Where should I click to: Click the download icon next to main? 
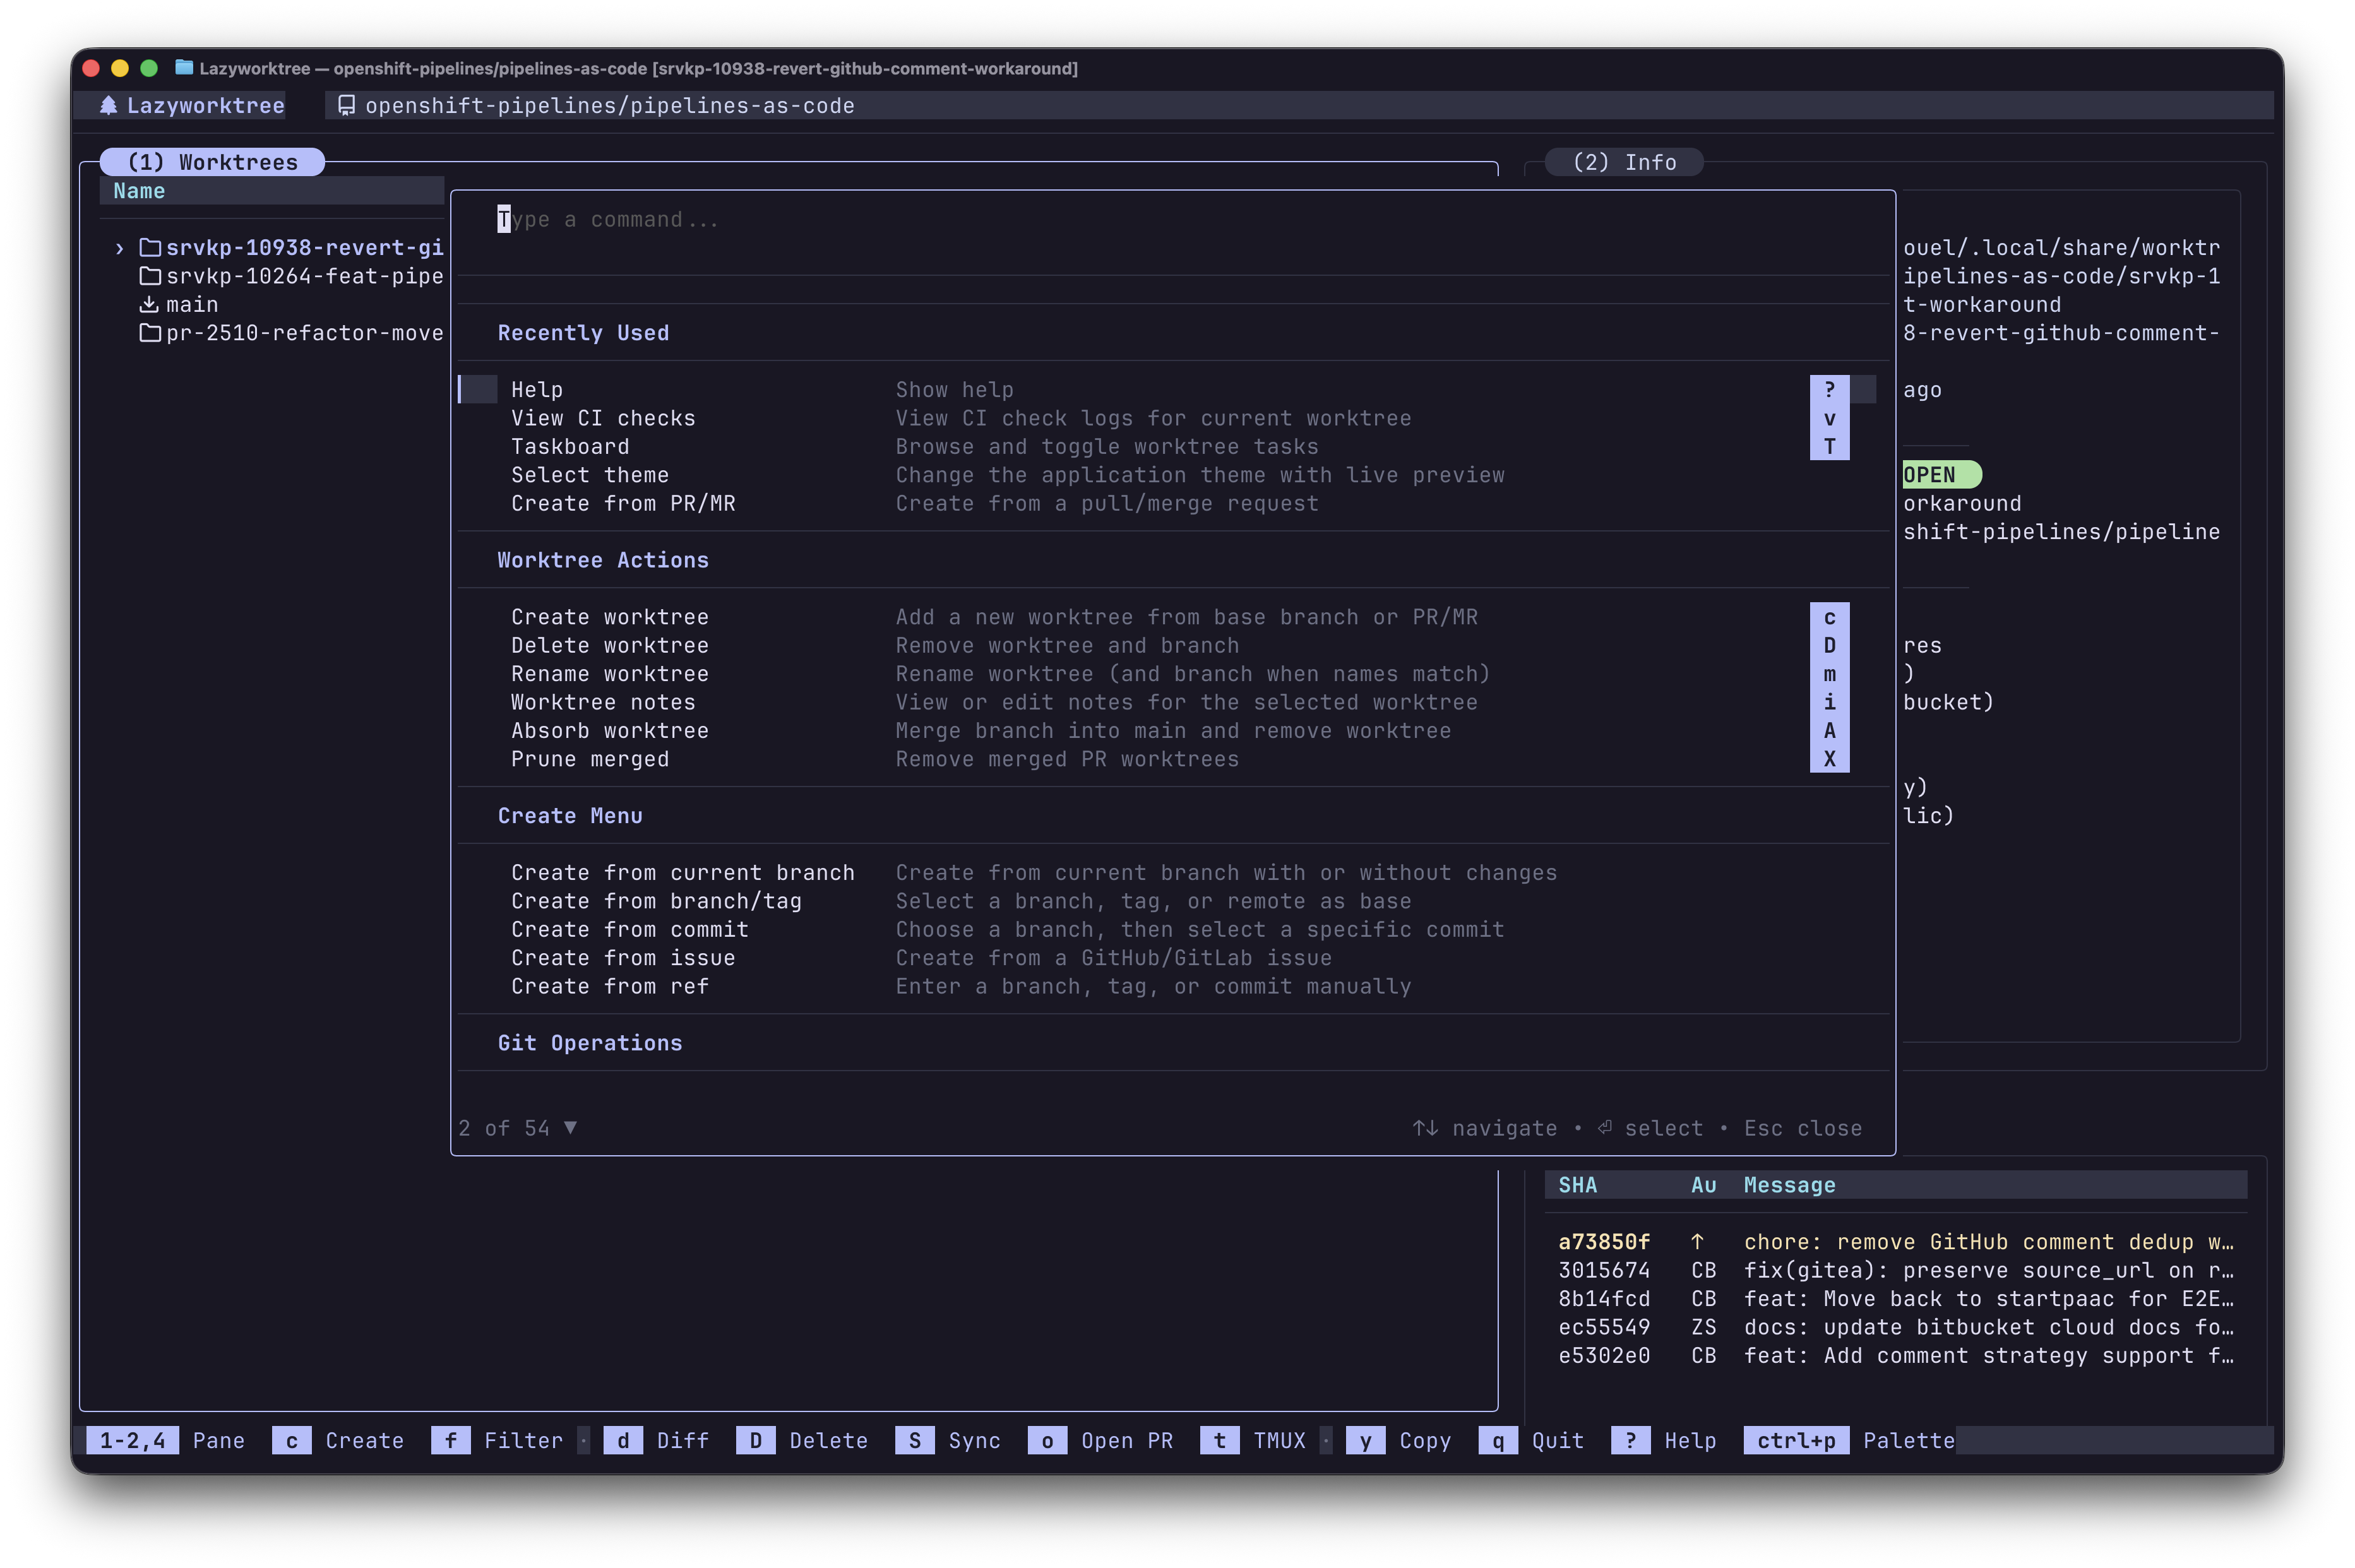149,304
